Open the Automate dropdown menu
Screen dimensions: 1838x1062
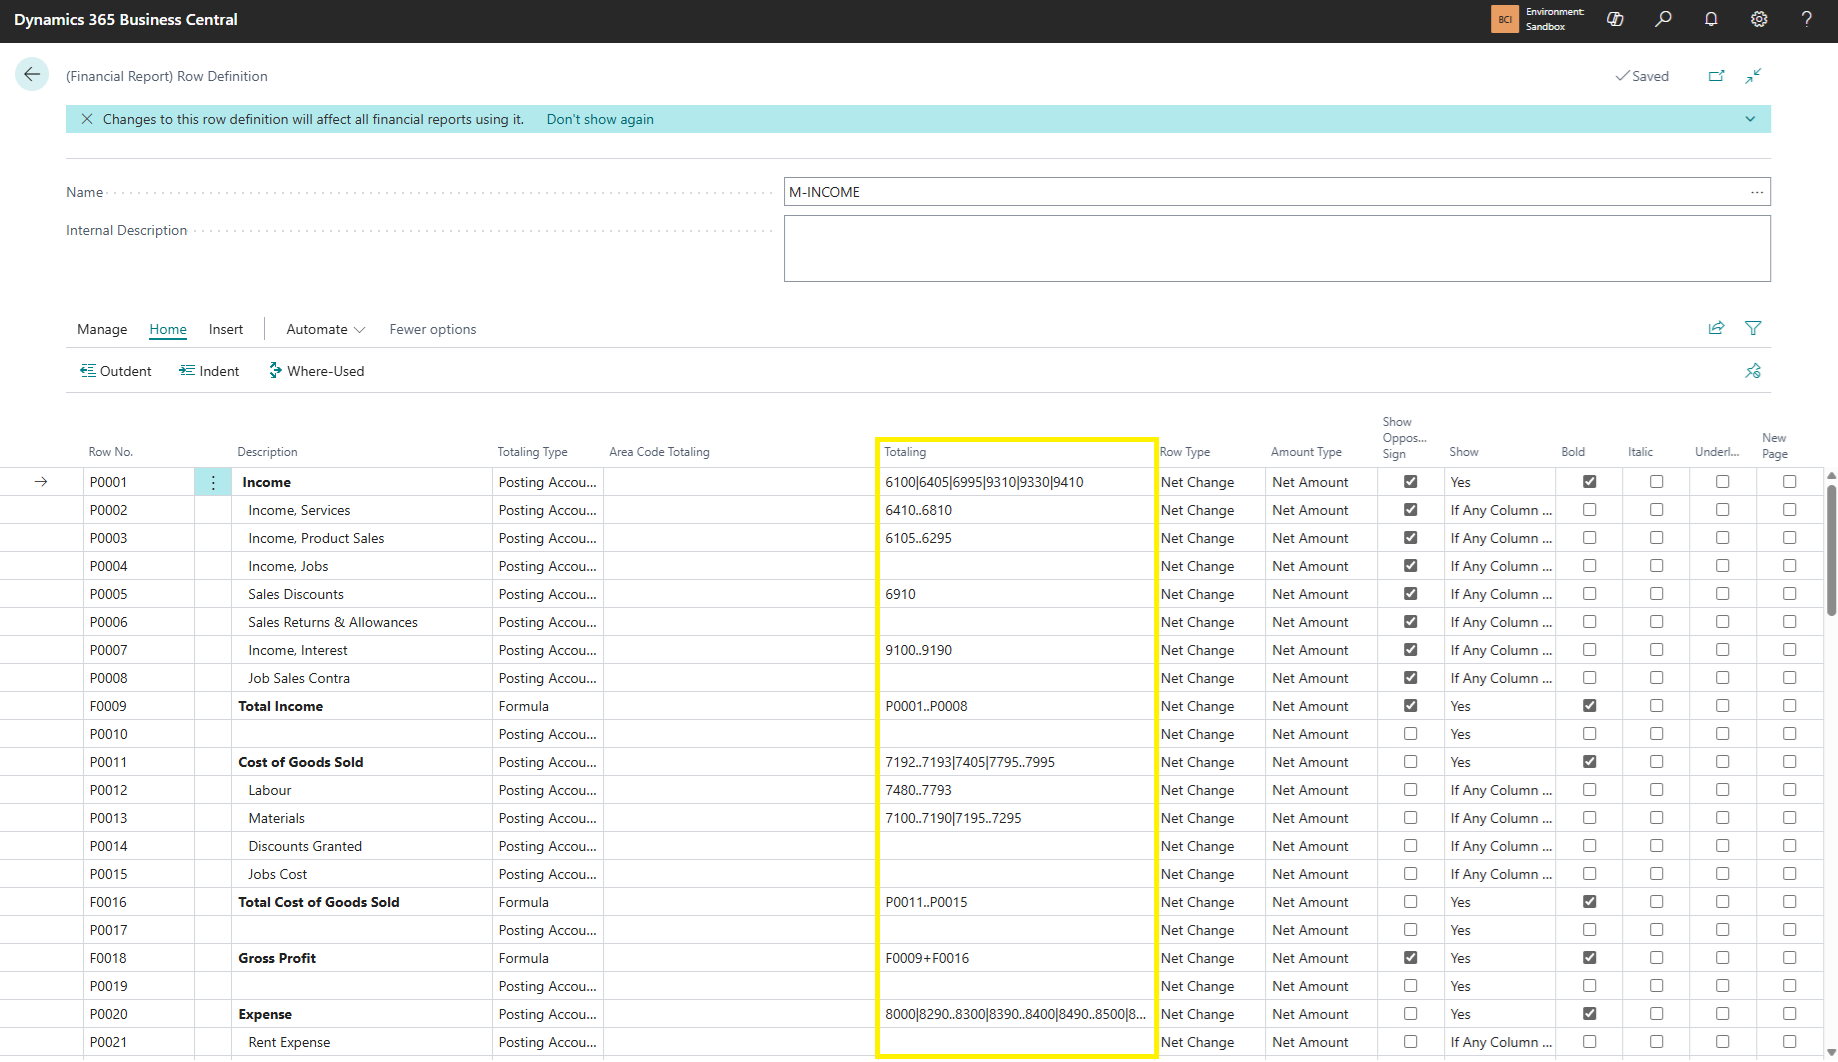click(325, 329)
